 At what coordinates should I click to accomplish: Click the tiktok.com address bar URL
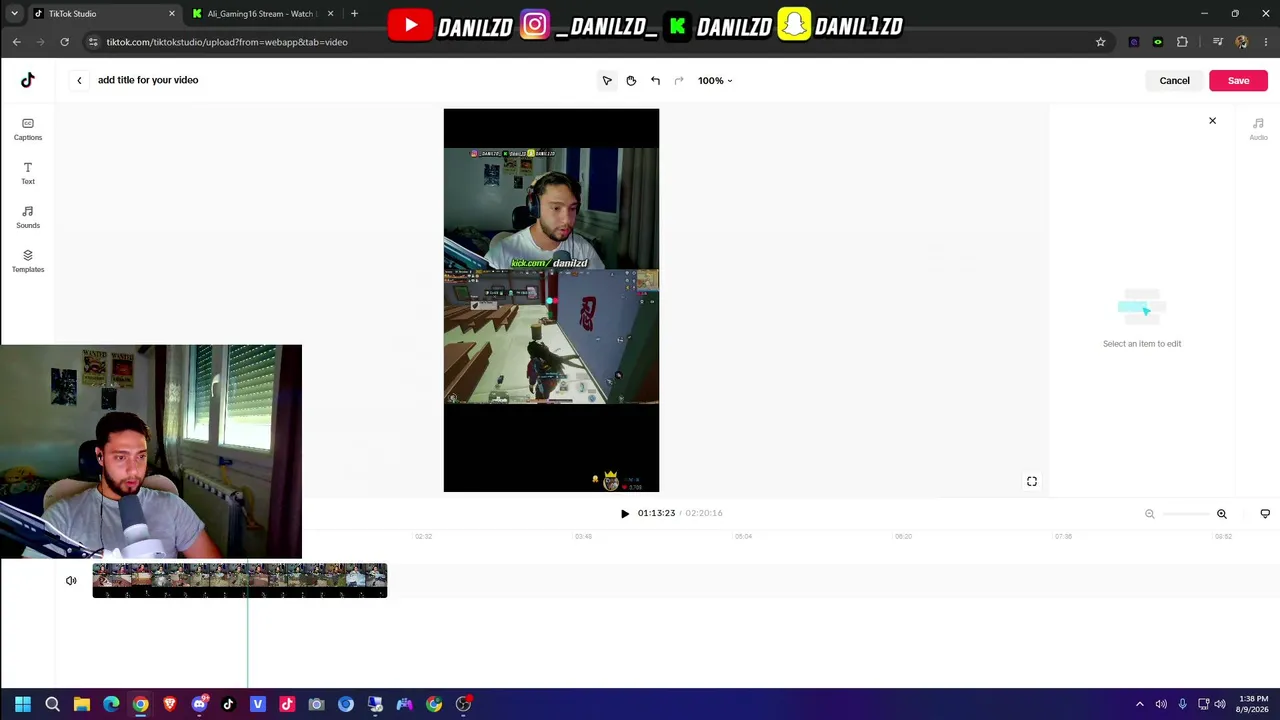(x=227, y=42)
